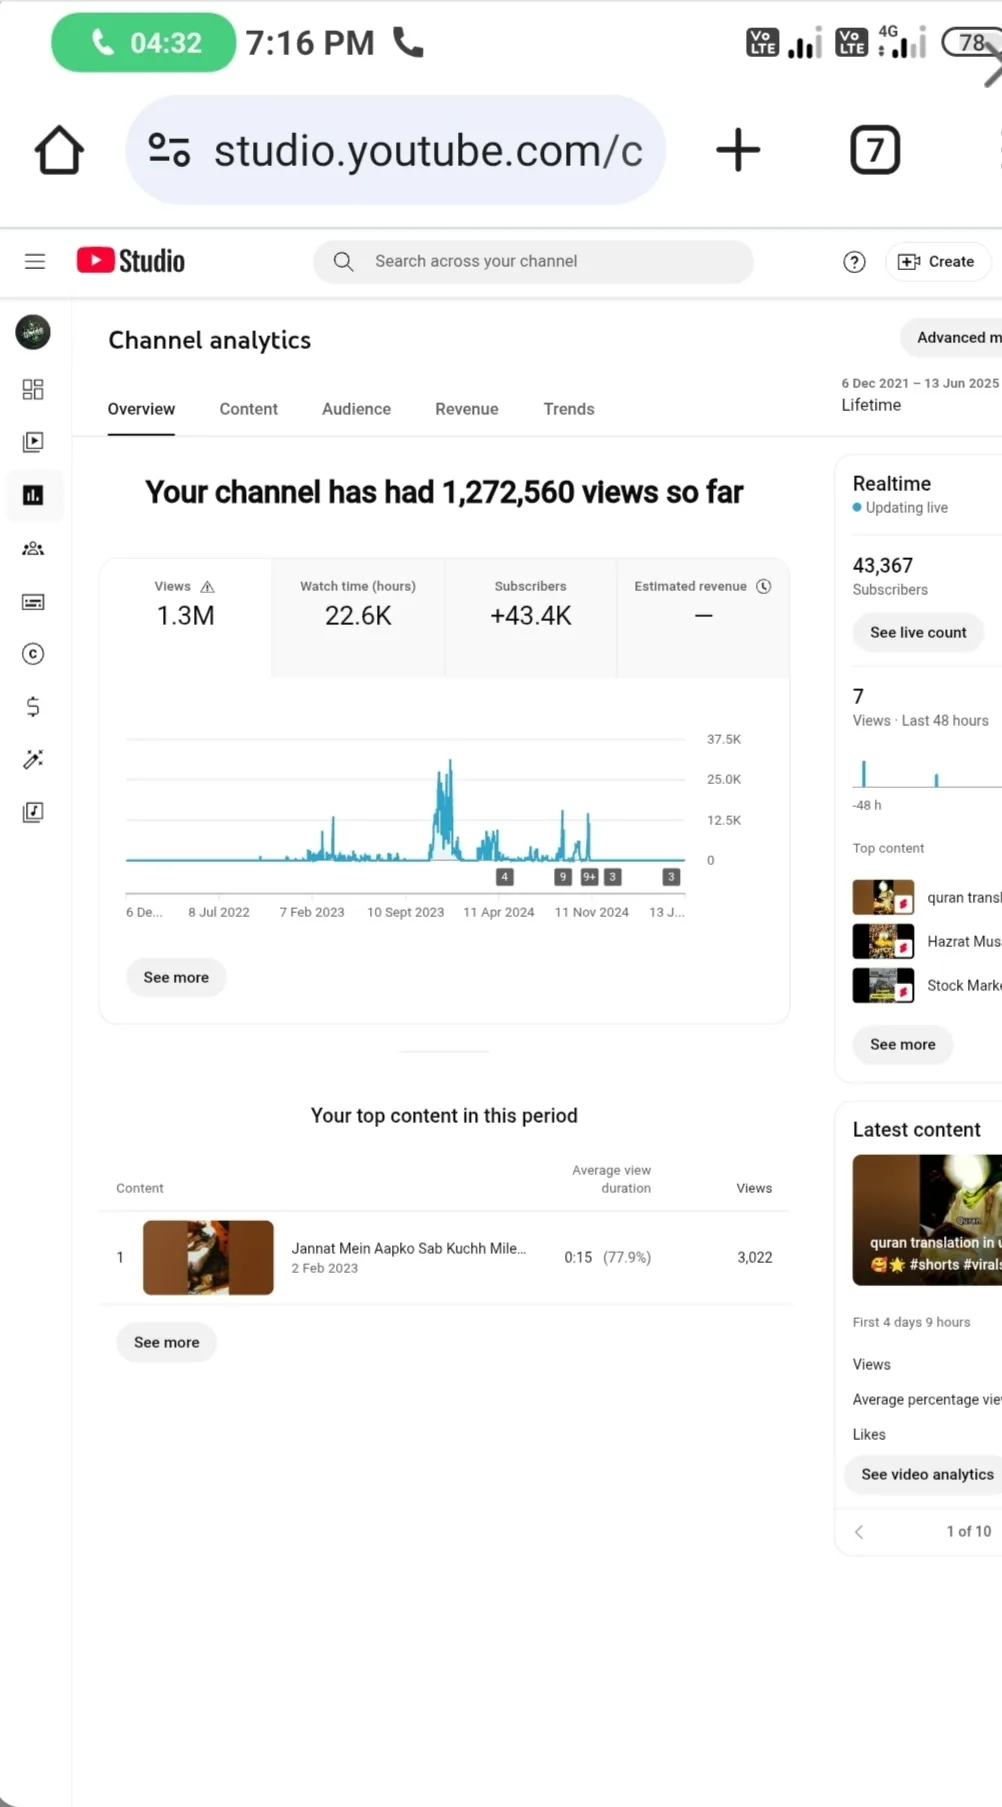This screenshot has width=1002, height=1807.
Task: Click previous arrow in Latest content pager
Action: tap(859, 1531)
